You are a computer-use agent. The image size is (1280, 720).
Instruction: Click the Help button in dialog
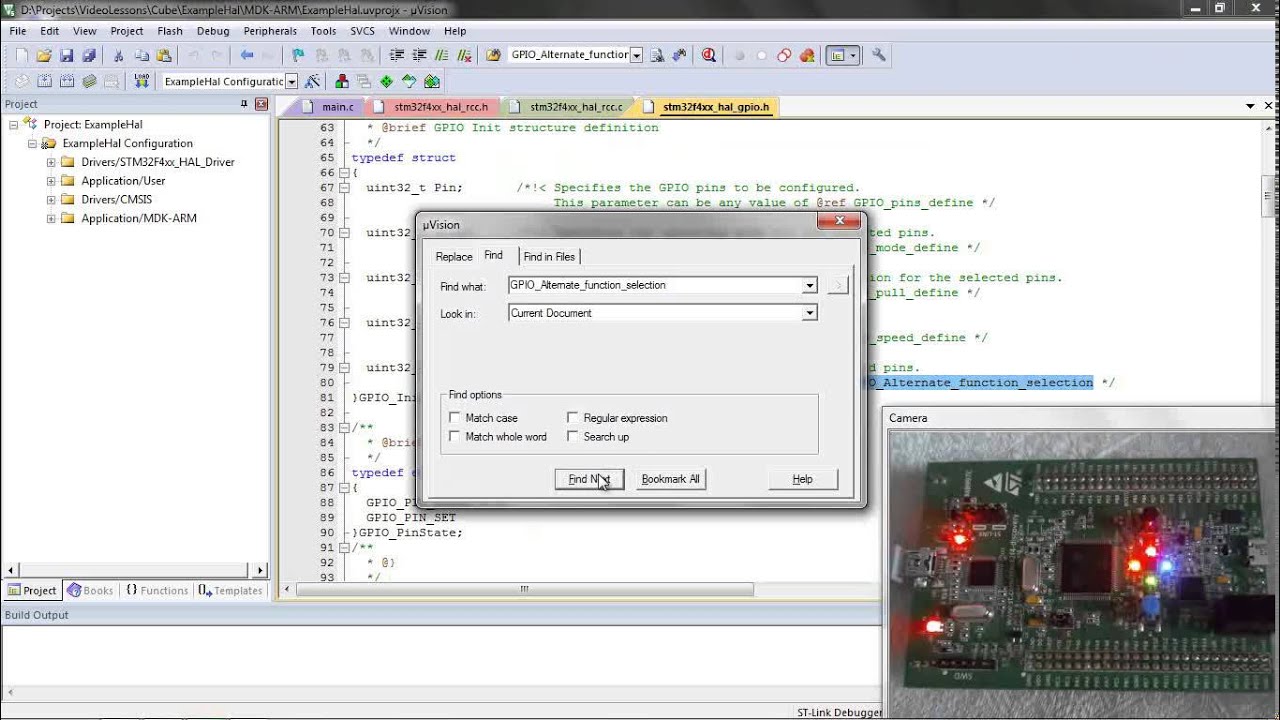point(802,479)
